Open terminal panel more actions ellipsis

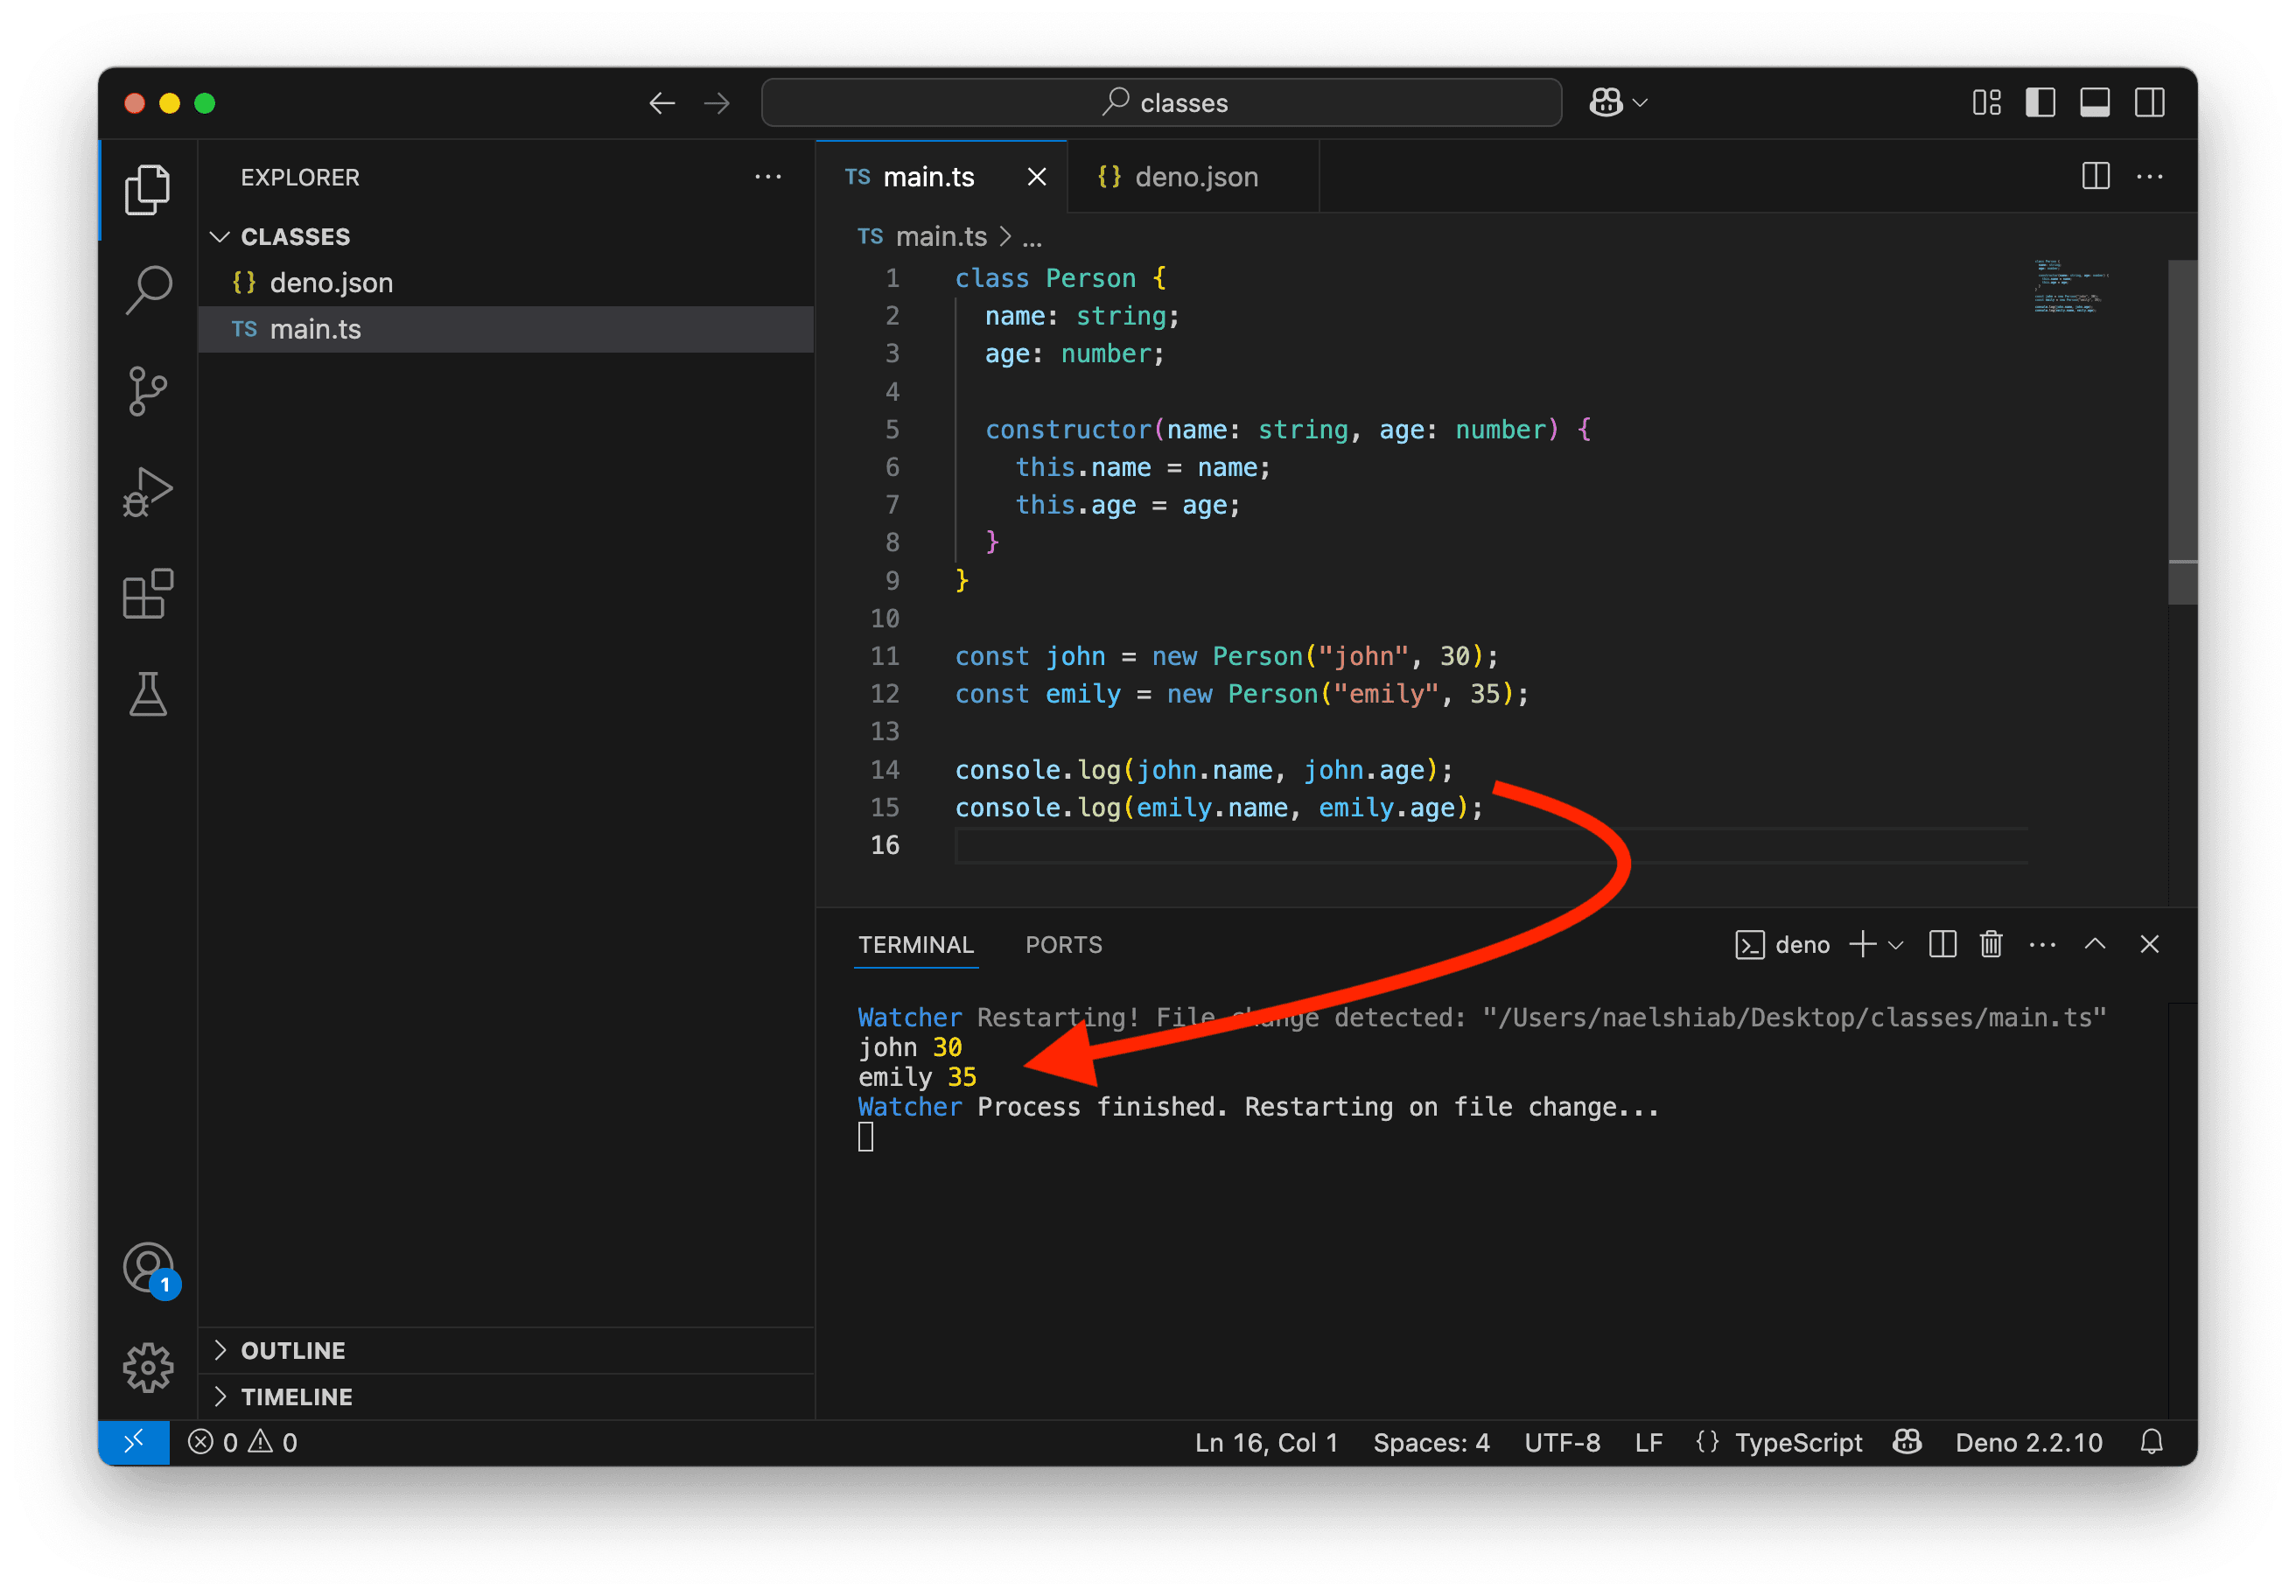tap(2042, 944)
